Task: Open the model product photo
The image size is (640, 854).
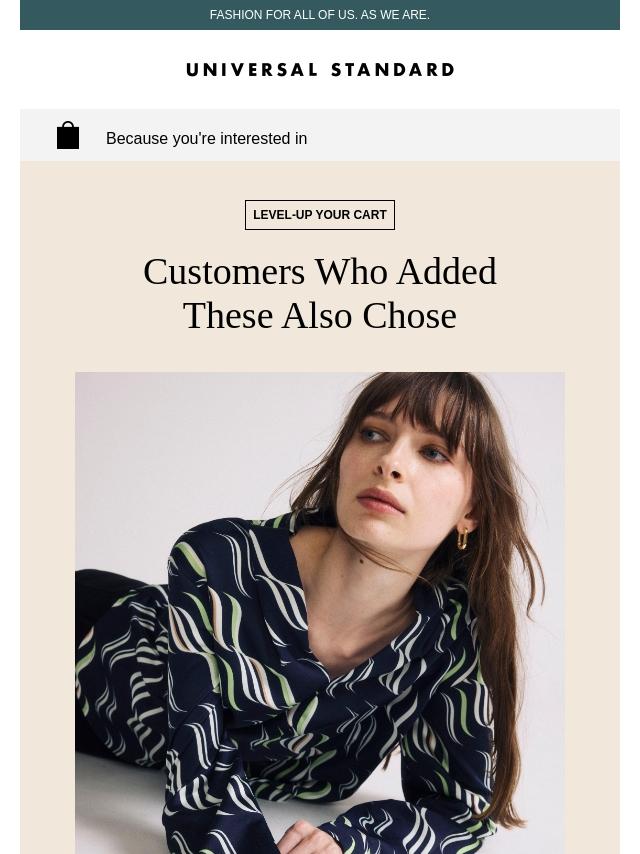Action: (320, 612)
